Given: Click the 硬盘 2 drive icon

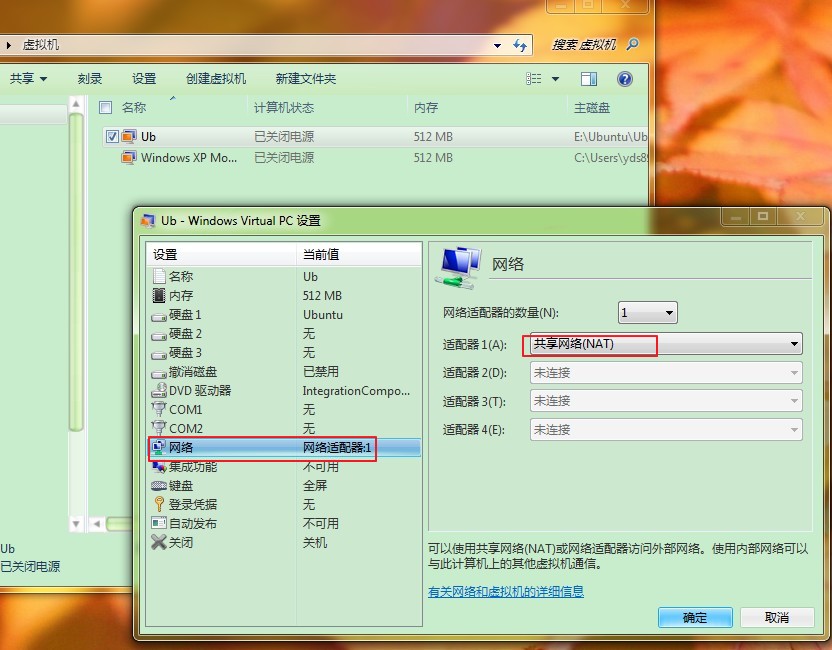Looking at the screenshot, I should (159, 336).
